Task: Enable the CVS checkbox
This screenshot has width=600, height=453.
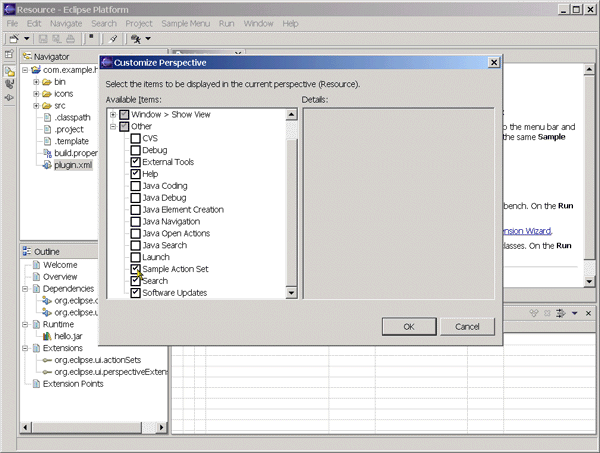Action: [x=135, y=138]
